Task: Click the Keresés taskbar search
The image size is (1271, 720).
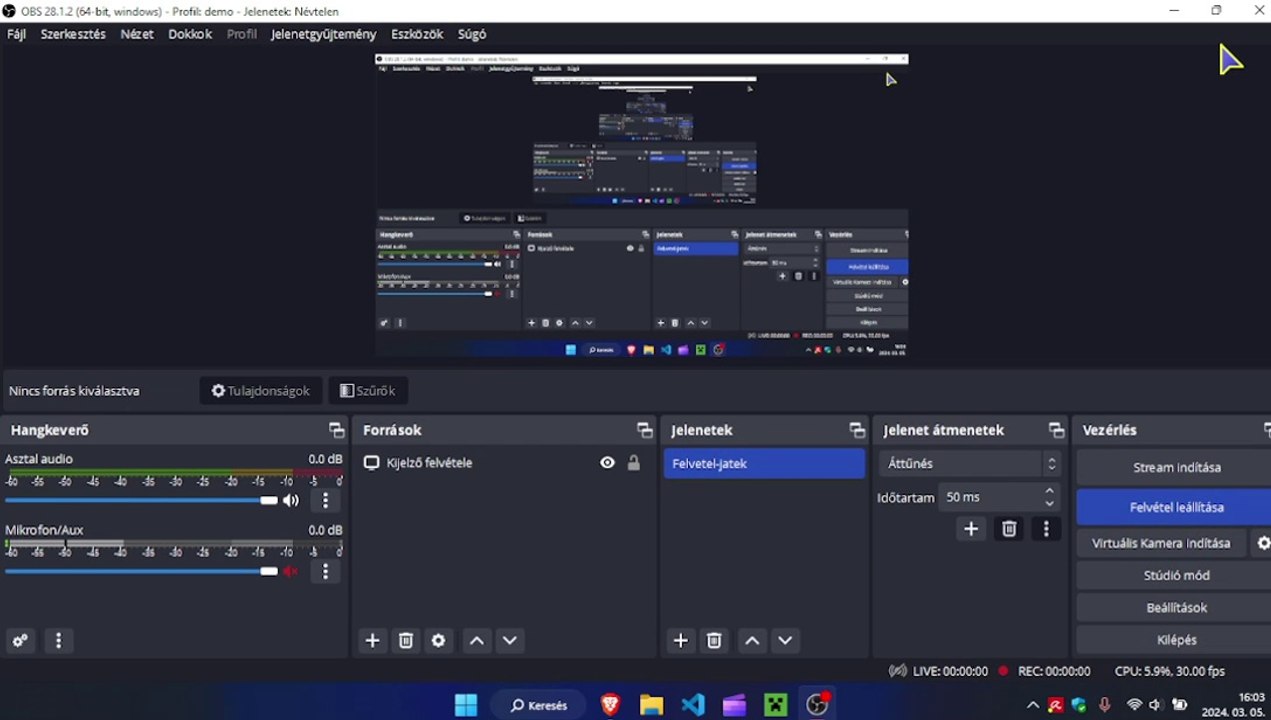Action: 540,705
